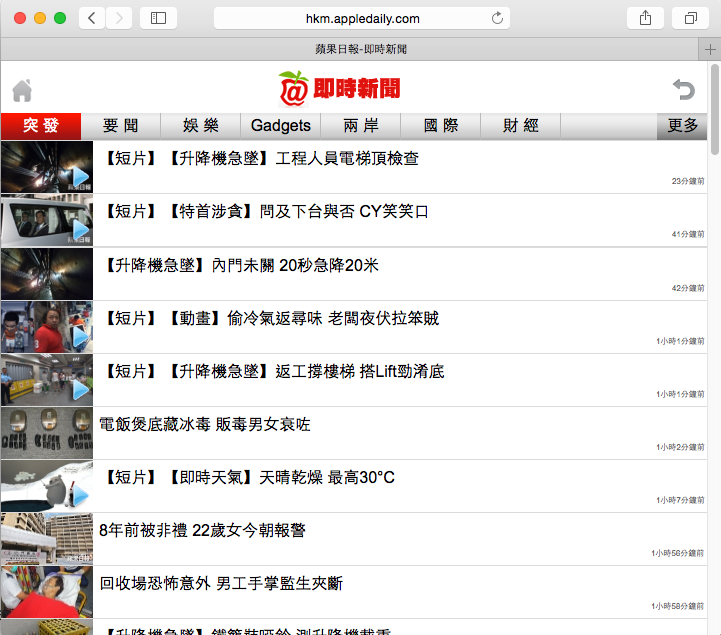Click the home icon on news page
Screen dimensions: 721x635
(22, 90)
